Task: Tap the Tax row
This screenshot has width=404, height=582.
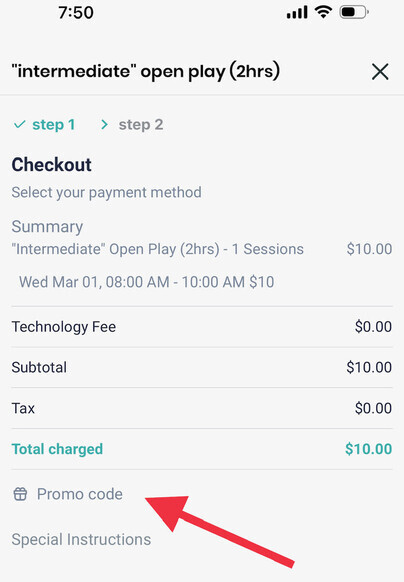Action: tap(202, 408)
